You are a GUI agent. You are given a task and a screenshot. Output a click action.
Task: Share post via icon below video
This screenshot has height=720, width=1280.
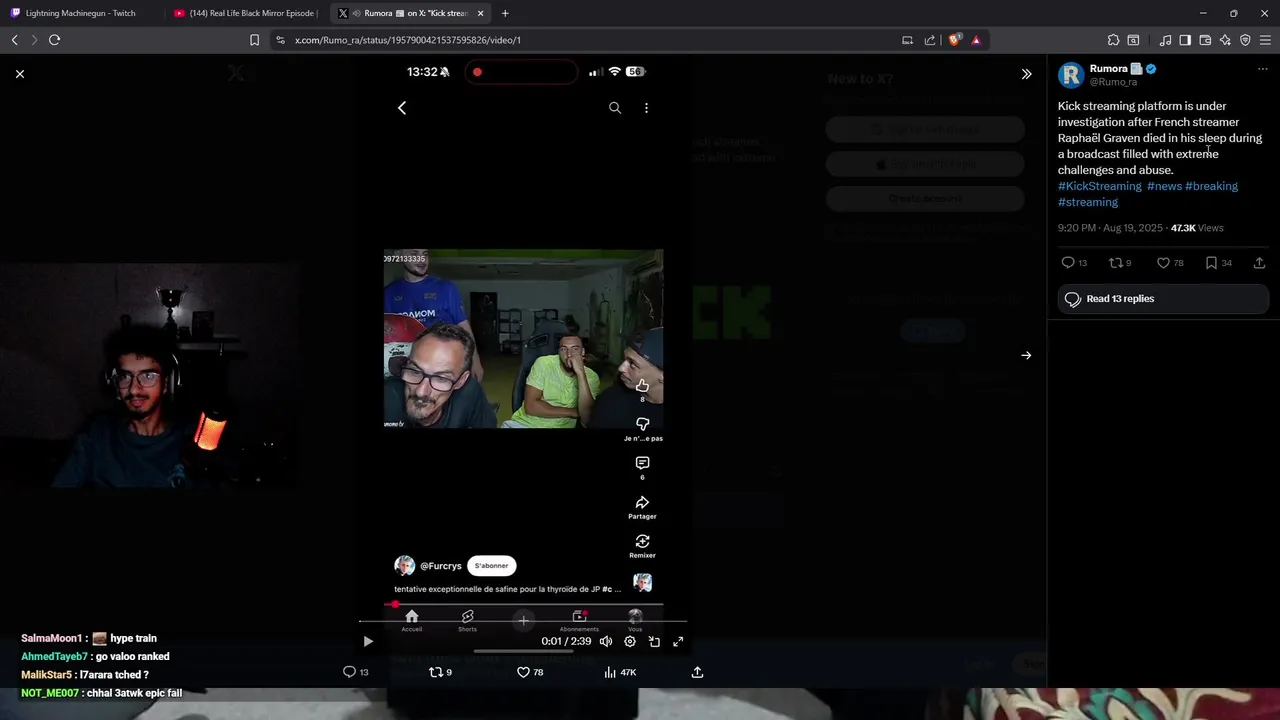click(697, 672)
